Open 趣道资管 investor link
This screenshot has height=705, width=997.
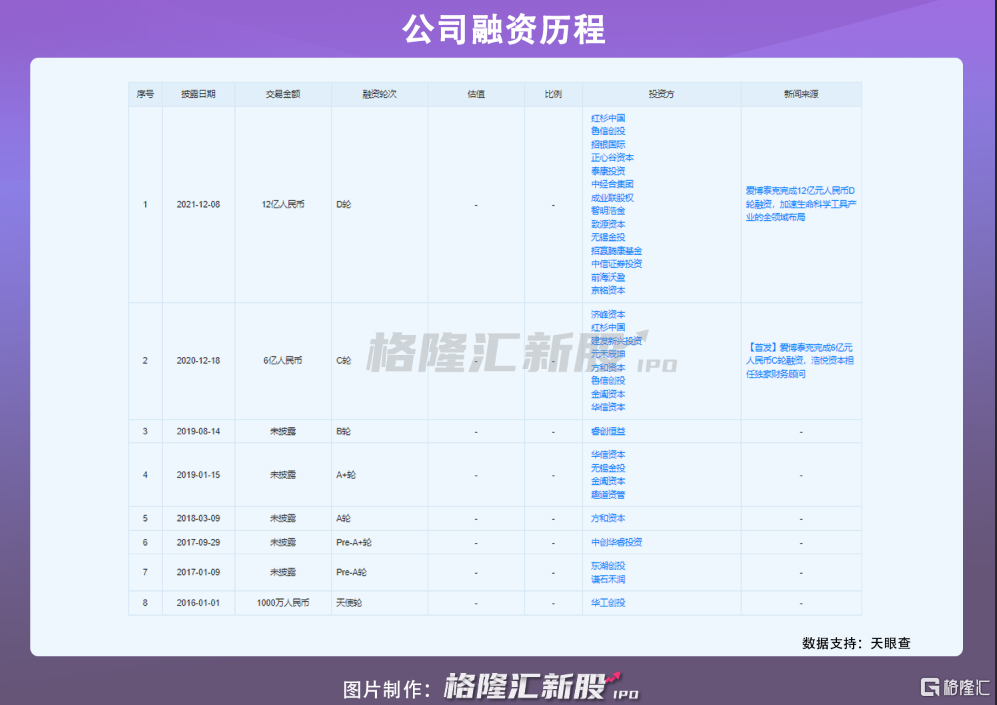[x=608, y=495]
